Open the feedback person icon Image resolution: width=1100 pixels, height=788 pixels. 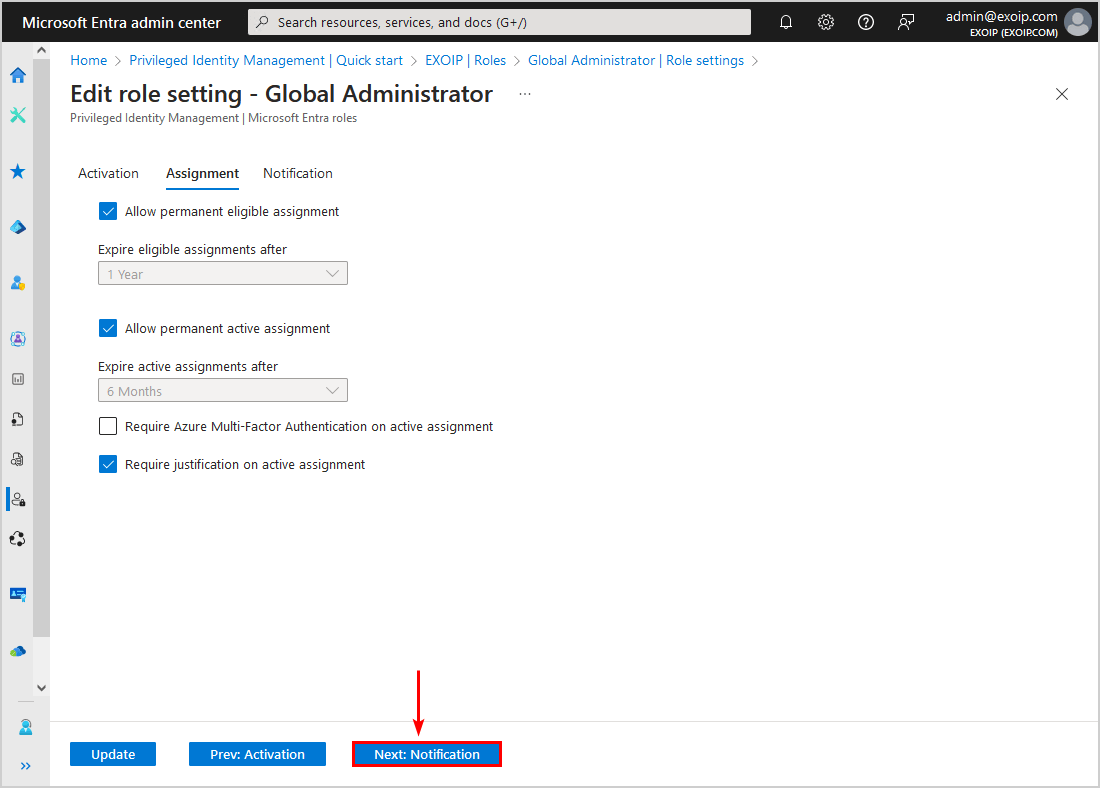[x=906, y=22]
